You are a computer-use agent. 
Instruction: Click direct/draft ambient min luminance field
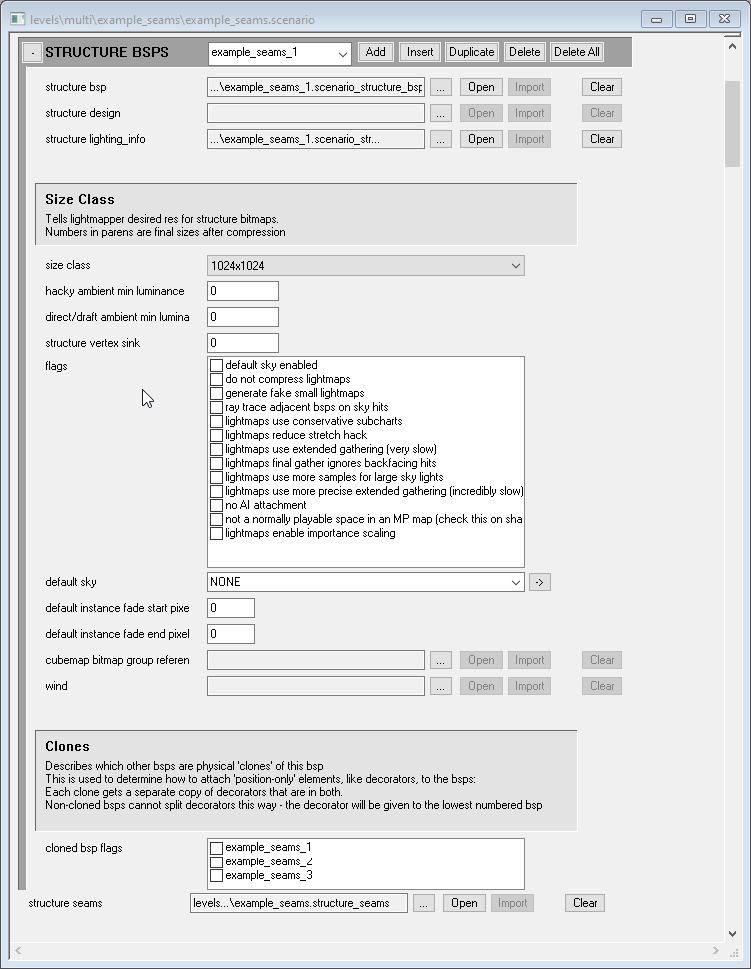242,317
